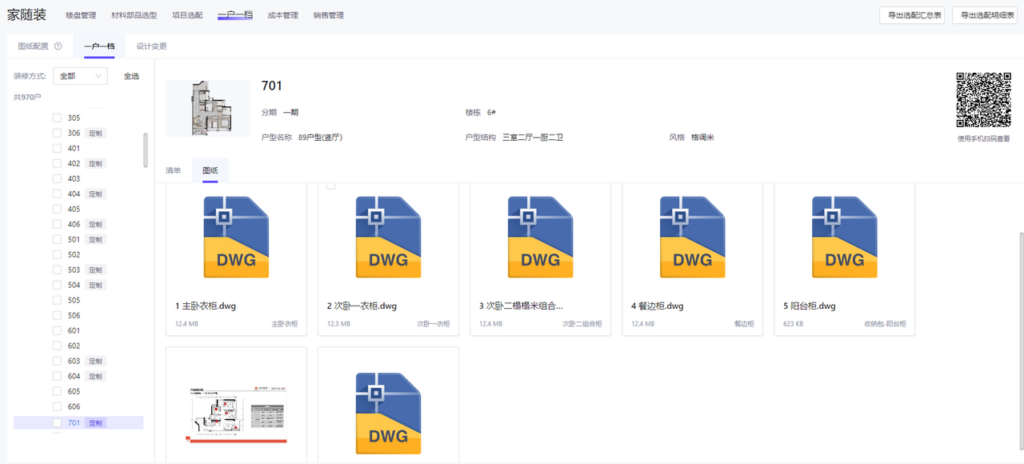The height and width of the screenshot is (464, 1024).
Task: Open the 2 次卧一衣柜.dwg file icon
Action: tap(388, 236)
